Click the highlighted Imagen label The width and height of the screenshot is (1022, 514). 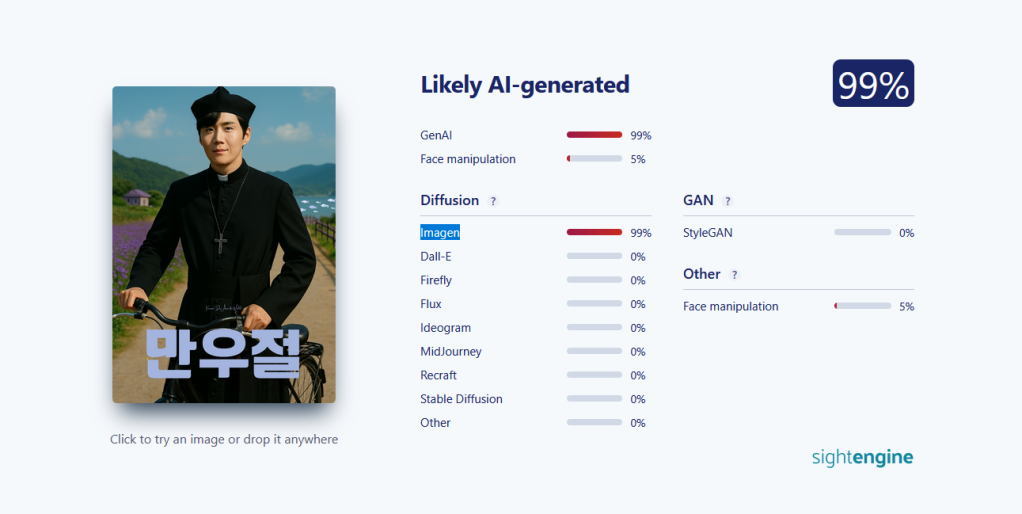click(x=440, y=232)
